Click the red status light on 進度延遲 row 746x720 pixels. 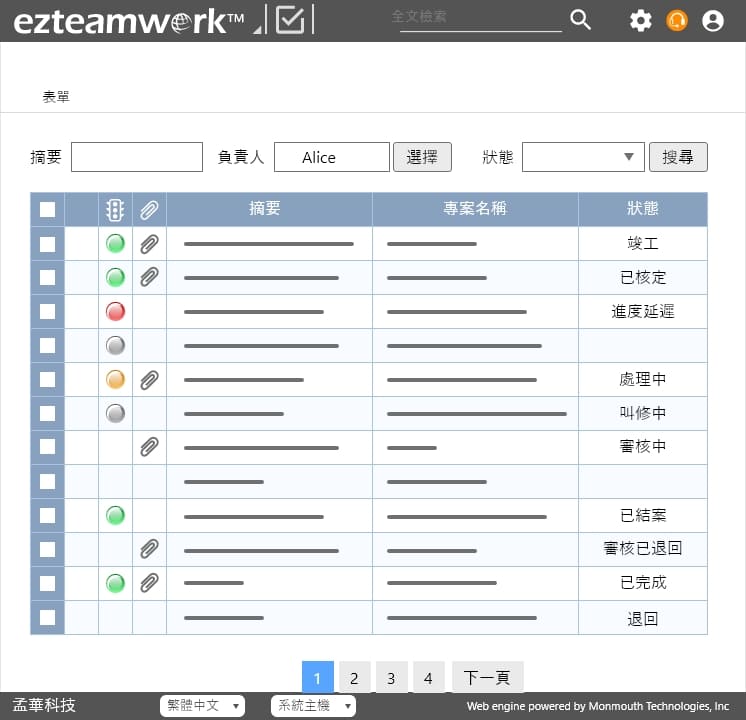[115, 311]
